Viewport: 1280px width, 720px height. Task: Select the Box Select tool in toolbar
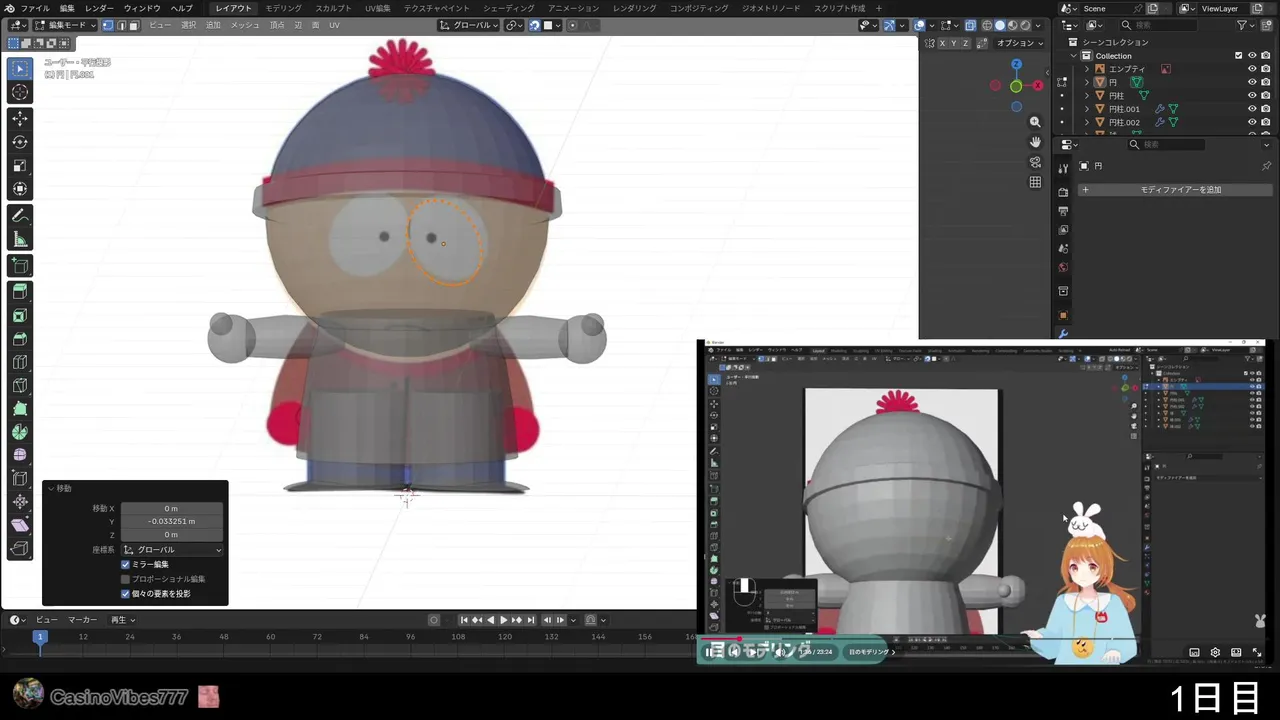point(20,69)
